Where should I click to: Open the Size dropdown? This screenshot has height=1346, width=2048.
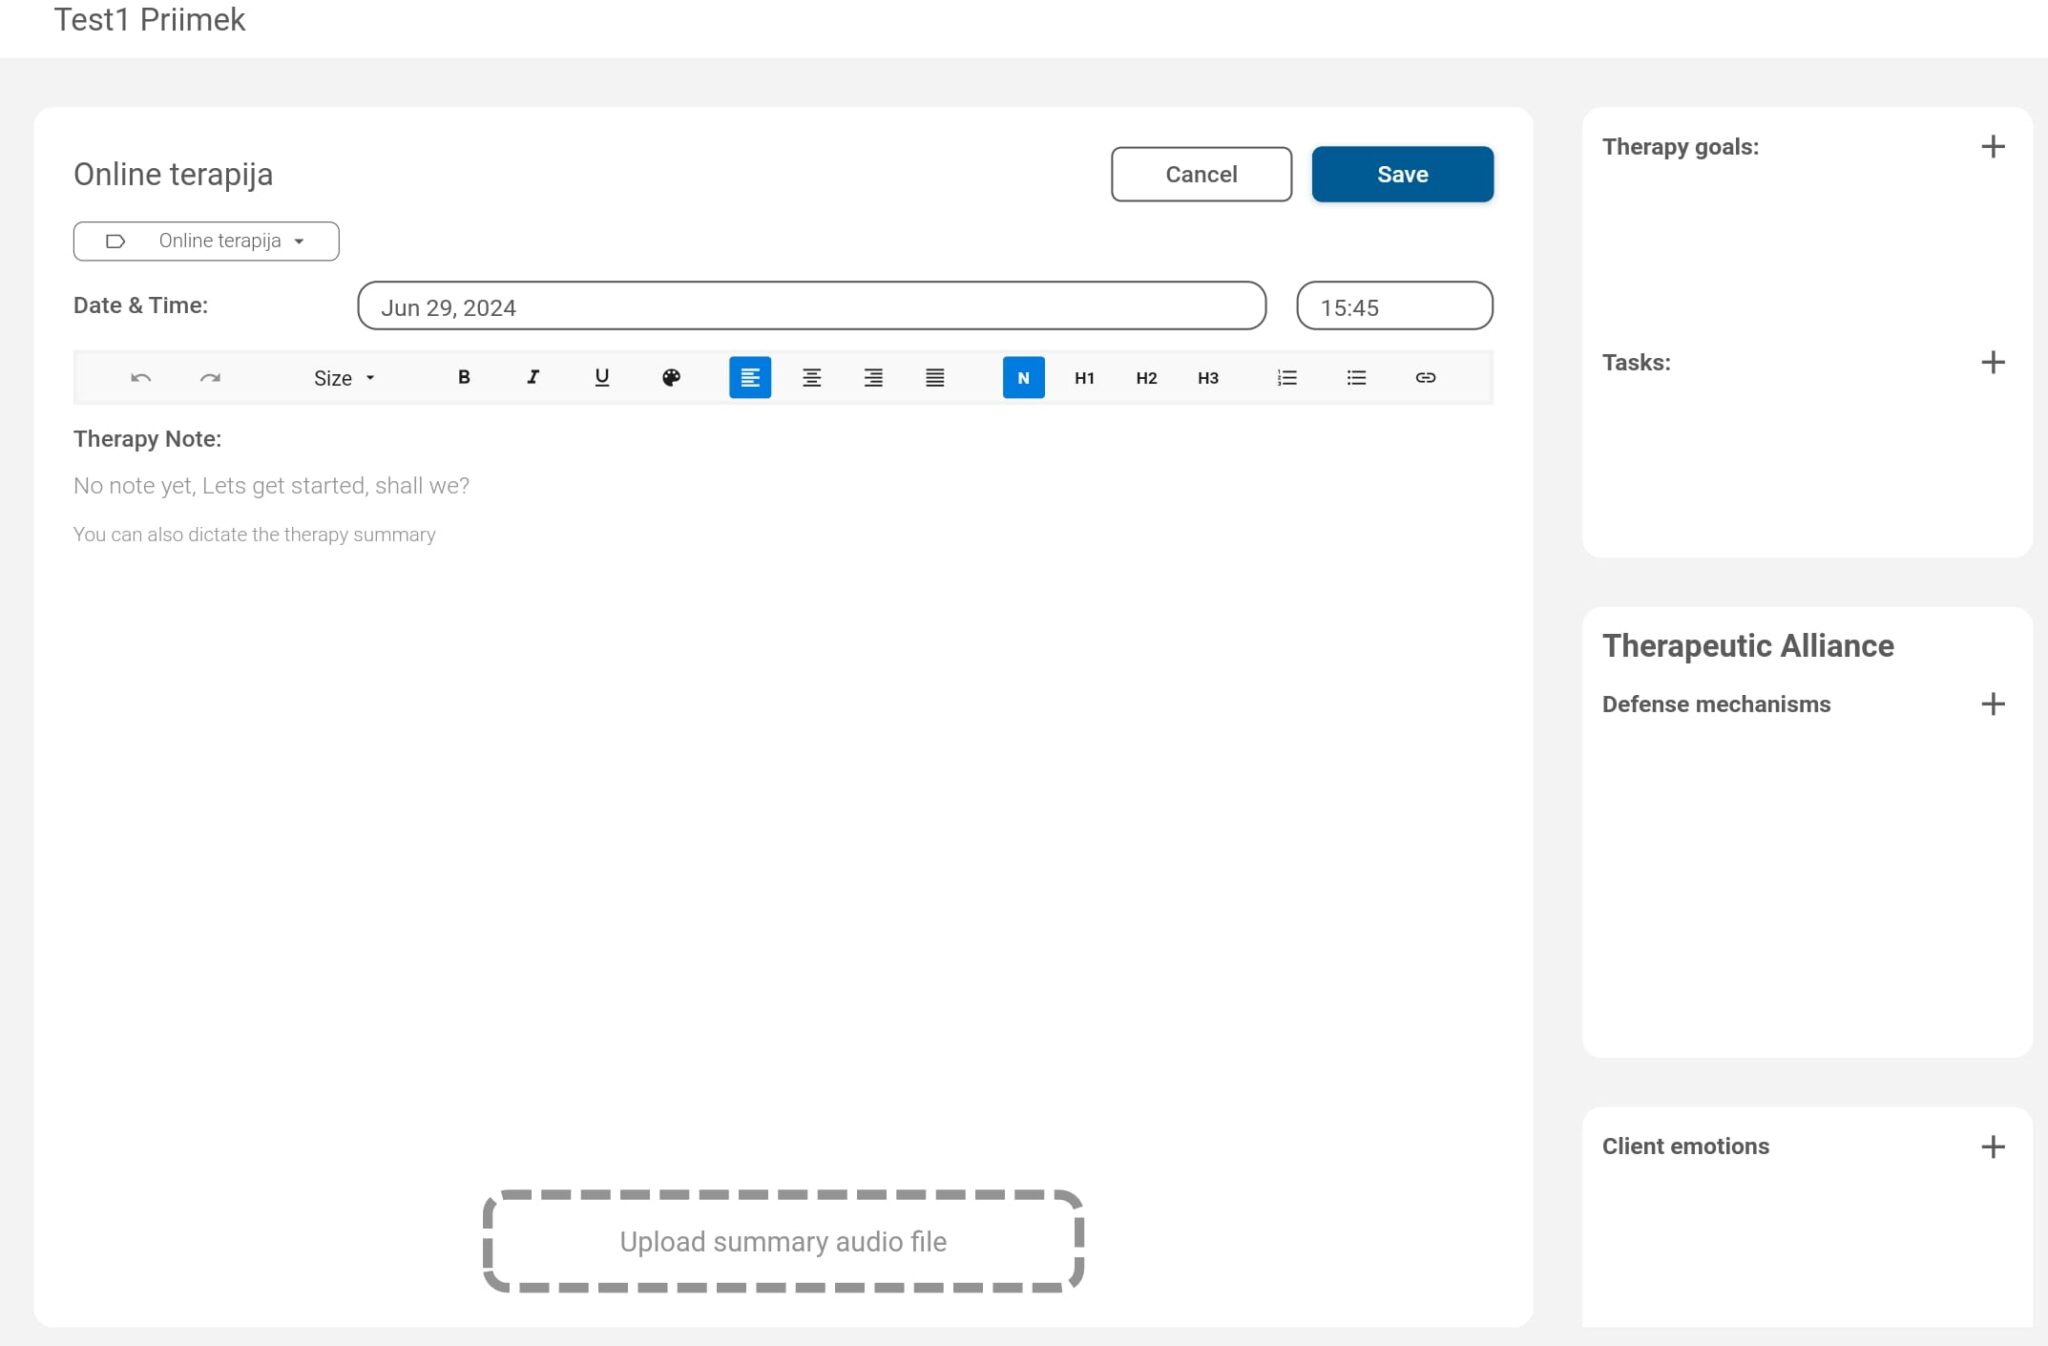(x=343, y=377)
